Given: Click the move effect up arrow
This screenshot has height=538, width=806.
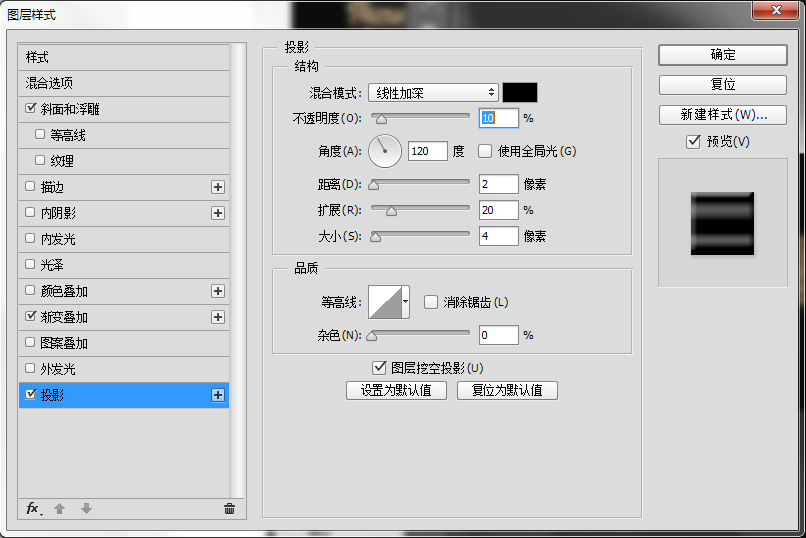Looking at the screenshot, I should click(x=60, y=509).
